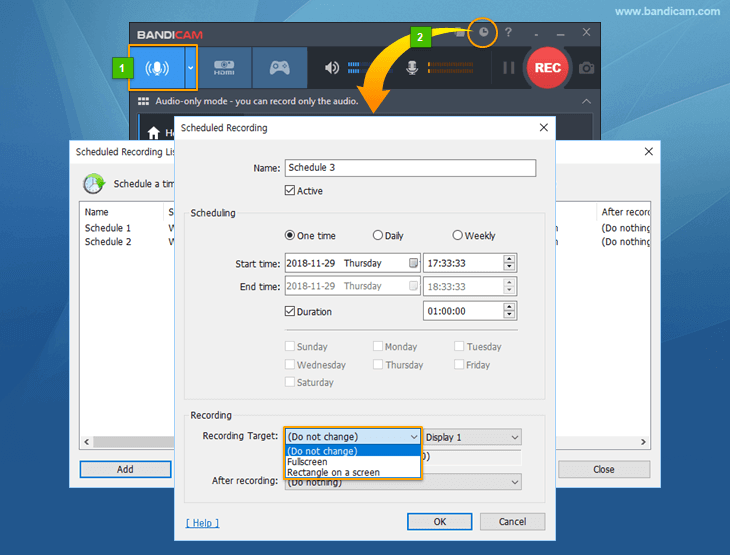Check the Sunday checkbox
Screen dimensions: 730x555
pos(290,346)
